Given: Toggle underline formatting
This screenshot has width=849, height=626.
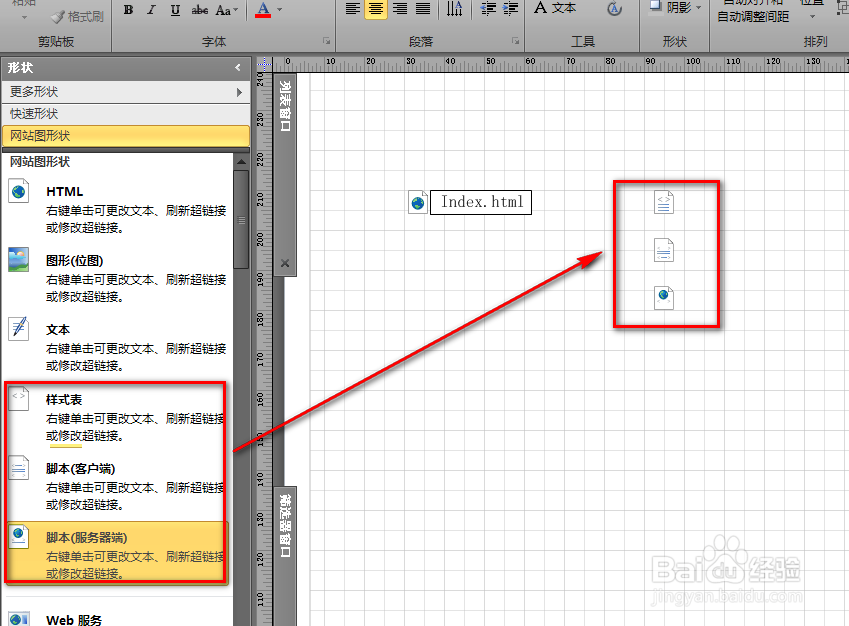Looking at the screenshot, I should [175, 10].
